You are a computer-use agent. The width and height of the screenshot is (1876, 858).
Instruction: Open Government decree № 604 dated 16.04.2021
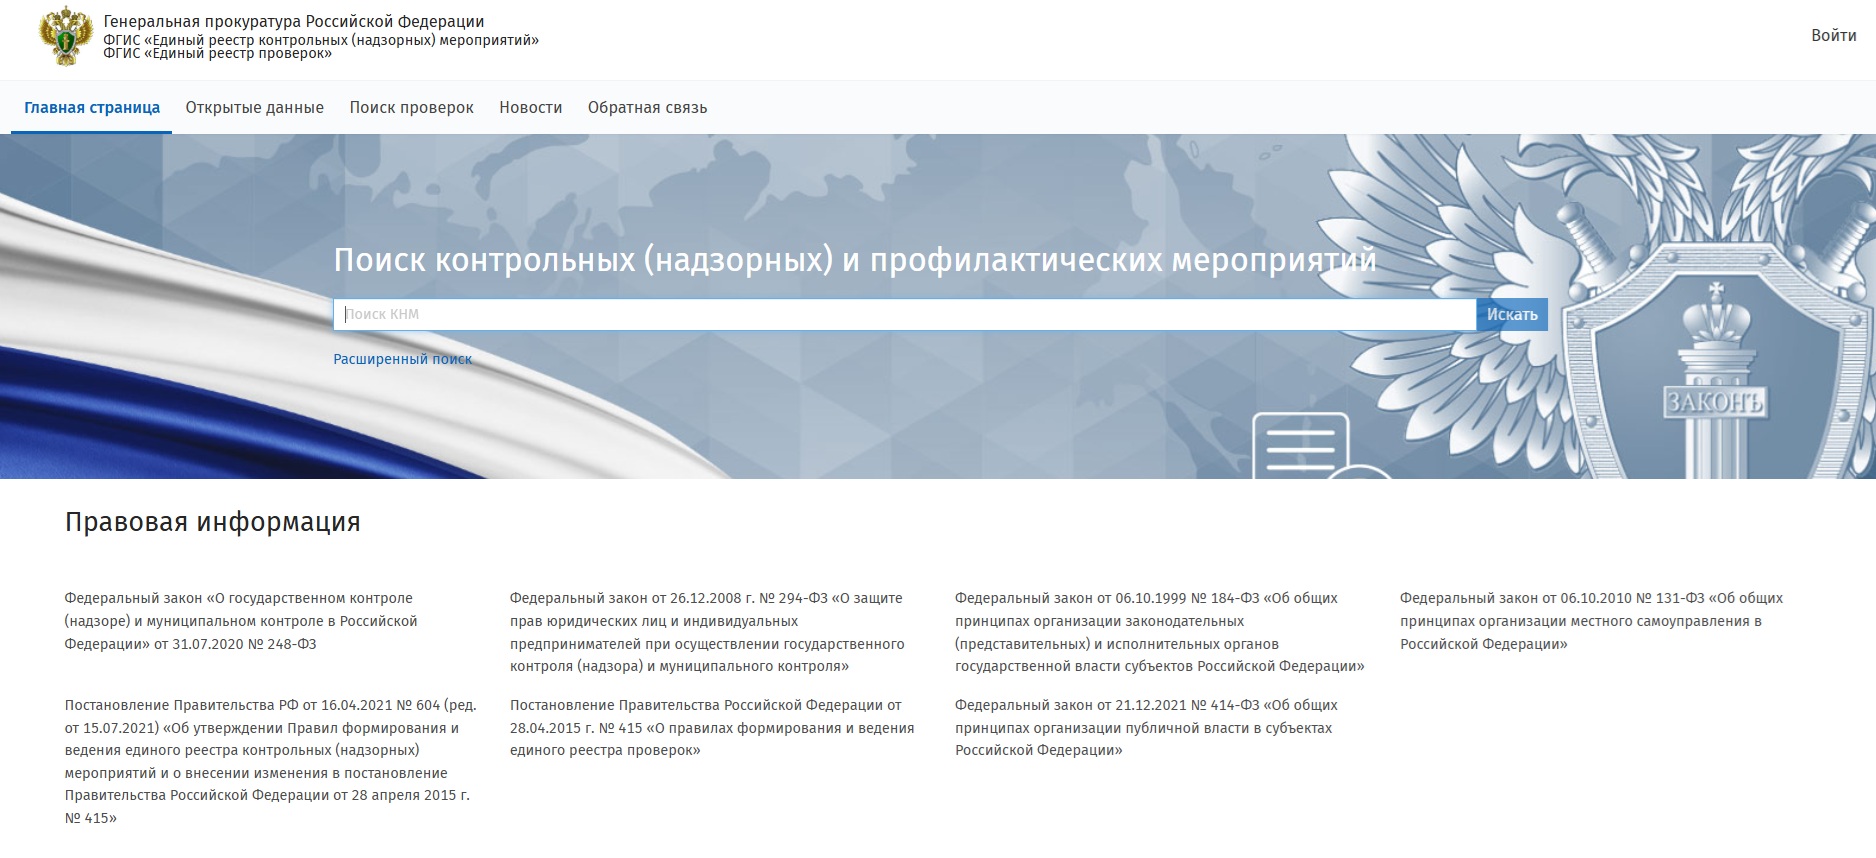click(x=271, y=761)
